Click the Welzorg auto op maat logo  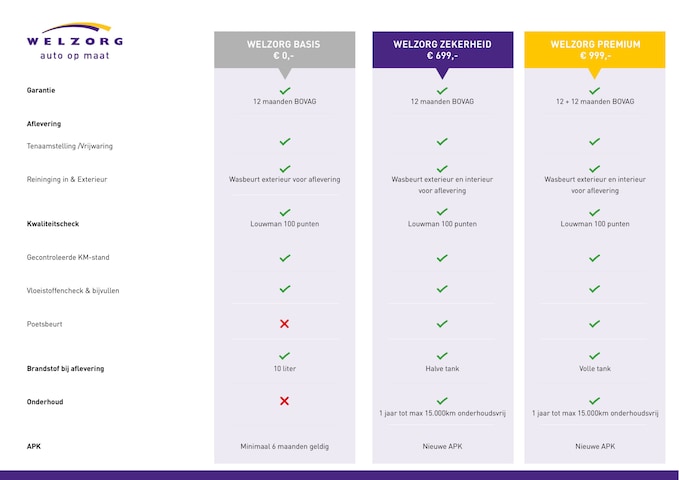(75, 42)
